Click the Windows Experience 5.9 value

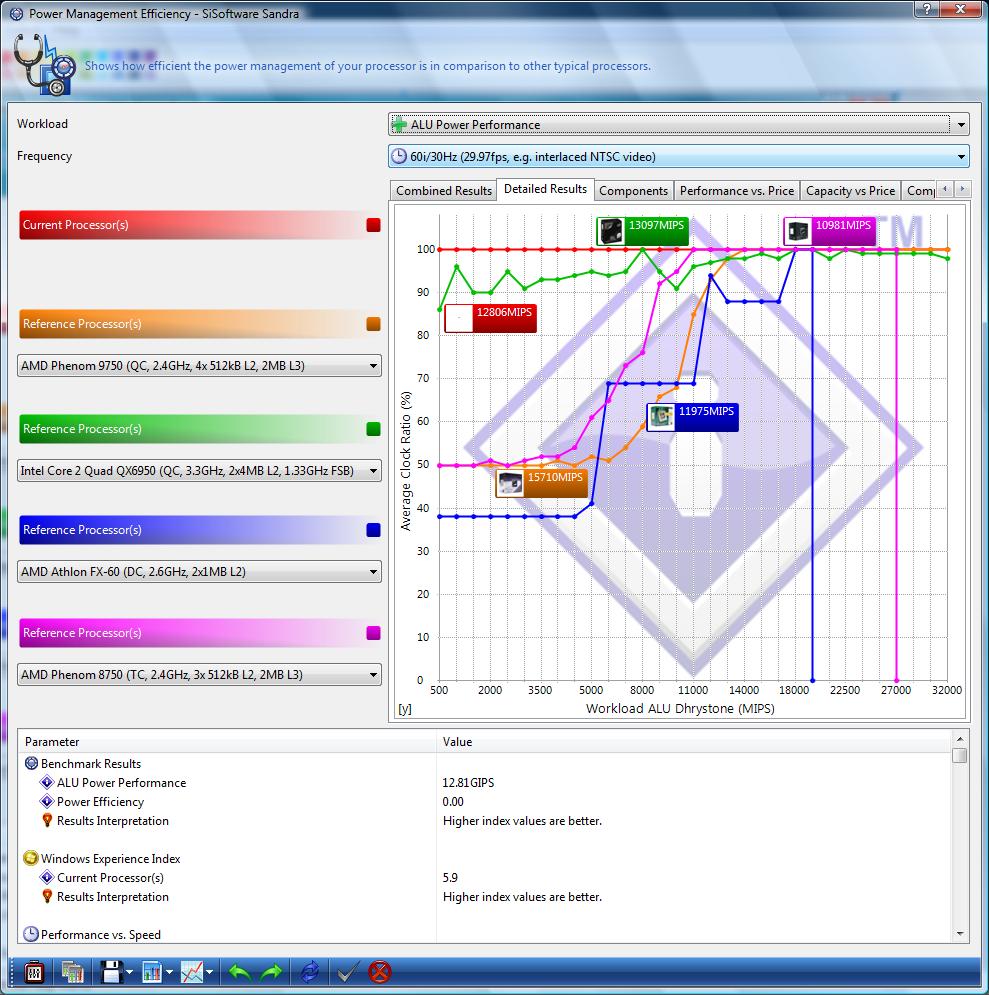coord(450,878)
